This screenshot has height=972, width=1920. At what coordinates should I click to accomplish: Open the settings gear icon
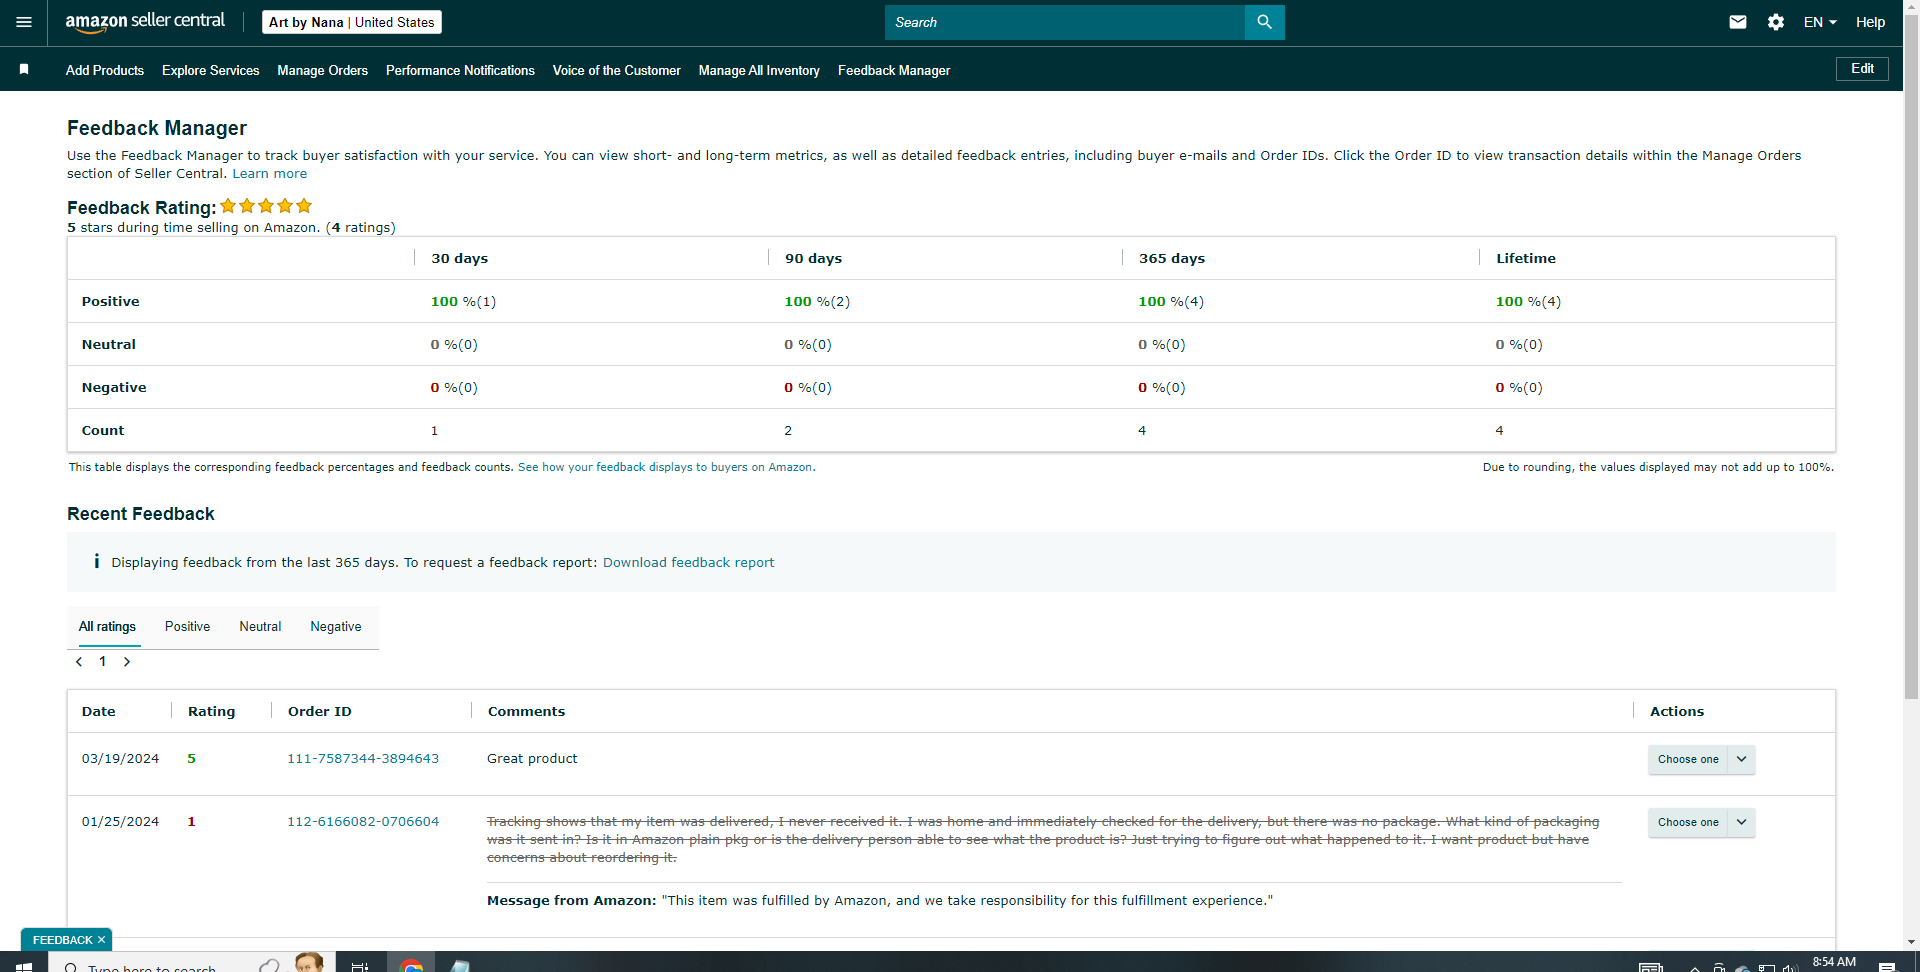point(1776,22)
